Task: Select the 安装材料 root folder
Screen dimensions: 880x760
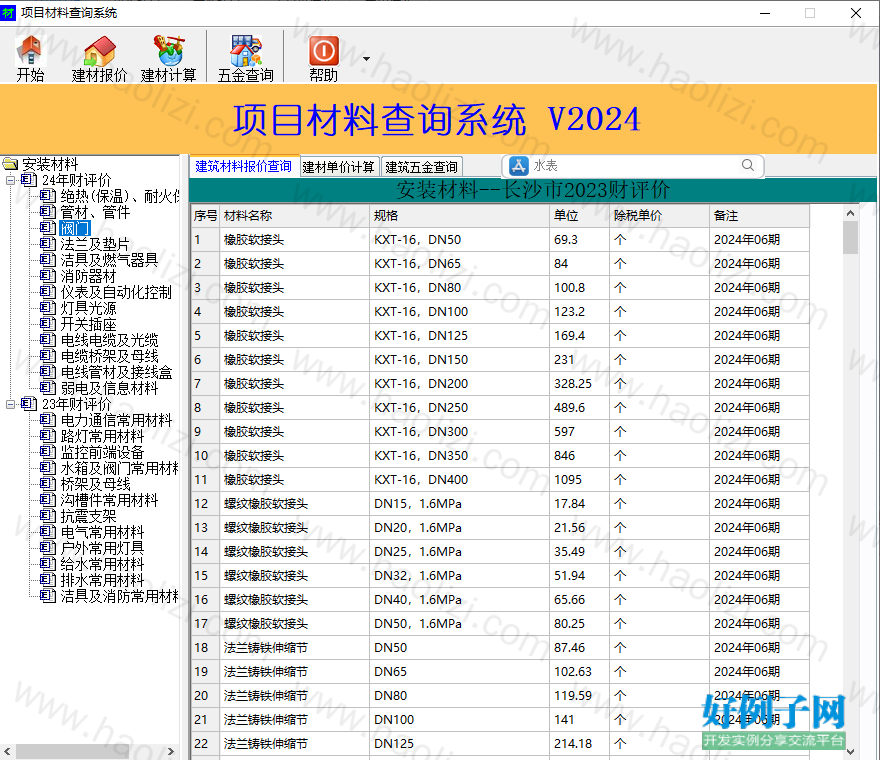Action: tap(50, 164)
